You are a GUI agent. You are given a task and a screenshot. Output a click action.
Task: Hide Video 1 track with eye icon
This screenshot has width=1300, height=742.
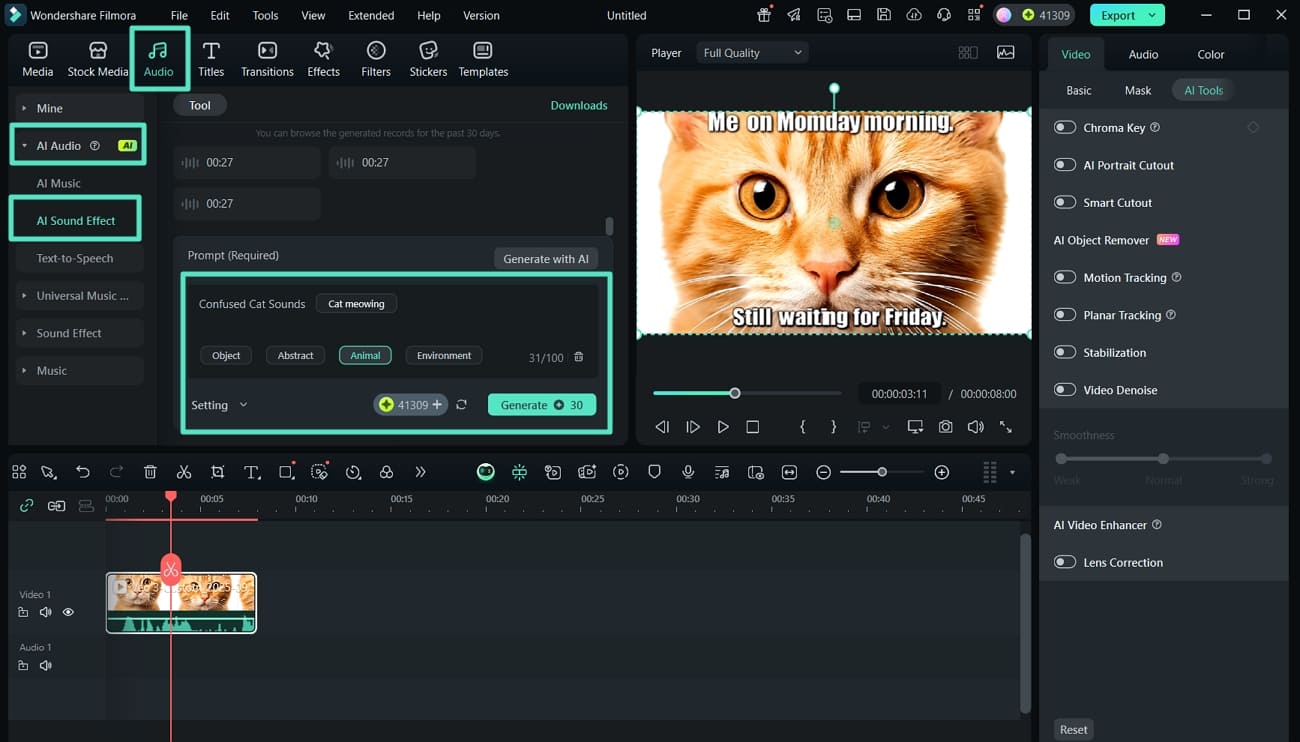tap(68, 612)
